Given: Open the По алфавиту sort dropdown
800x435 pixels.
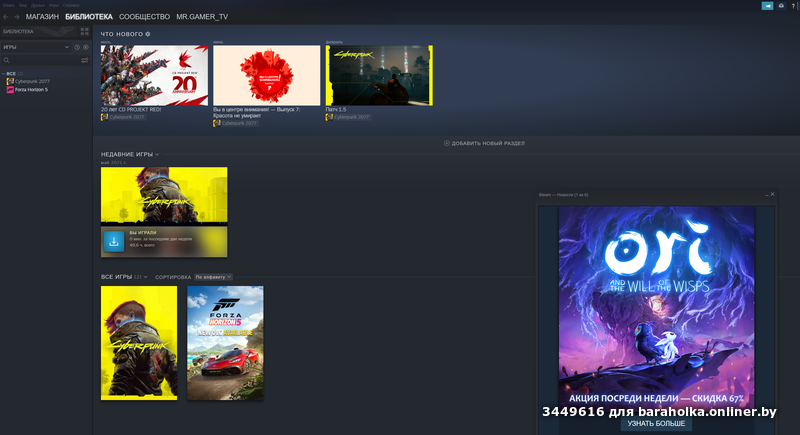Looking at the screenshot, I should pyautogui.click(x=213, y=277).
